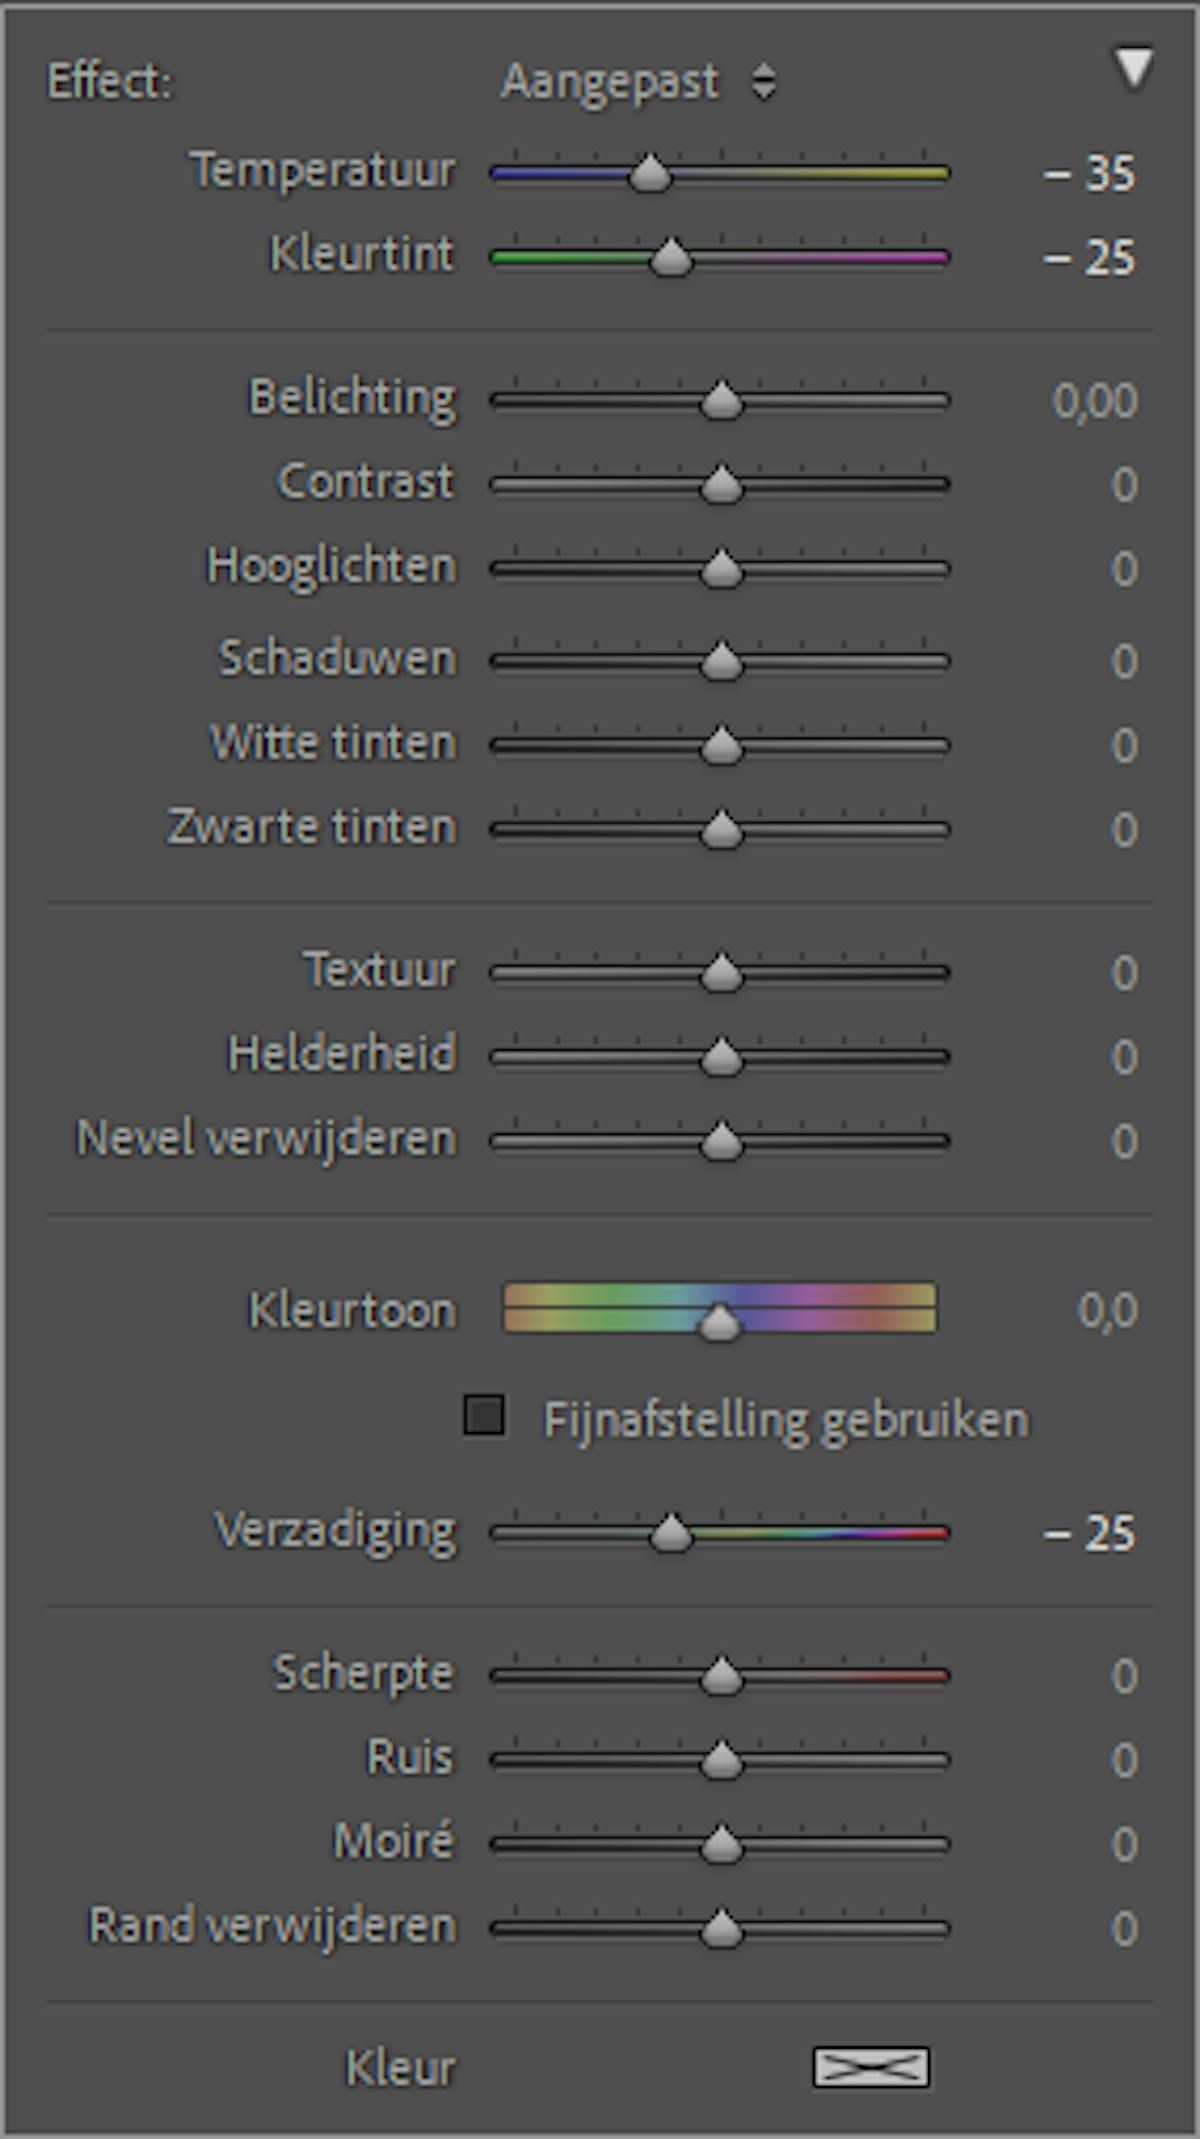Enable Fijnafstelling gebruiken checkbox

(x=484, y=1415)
